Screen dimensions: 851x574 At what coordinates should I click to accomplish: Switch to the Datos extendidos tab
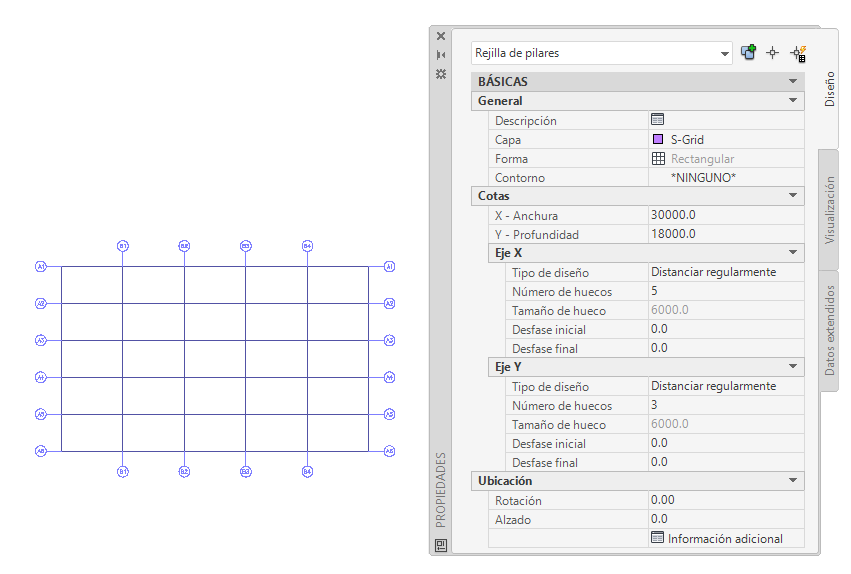coord(829,330)
